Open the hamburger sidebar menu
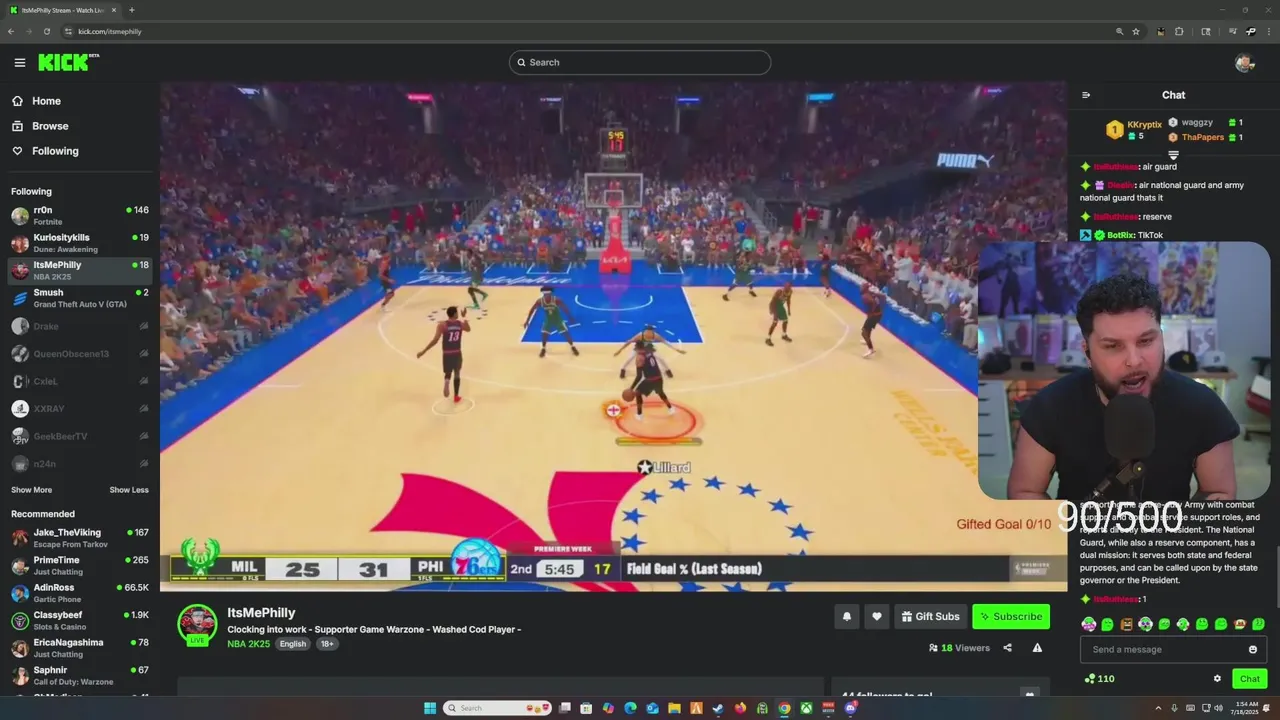Image resolution: width=1280 pixels, height=720 pixels. tap(19, 62)
